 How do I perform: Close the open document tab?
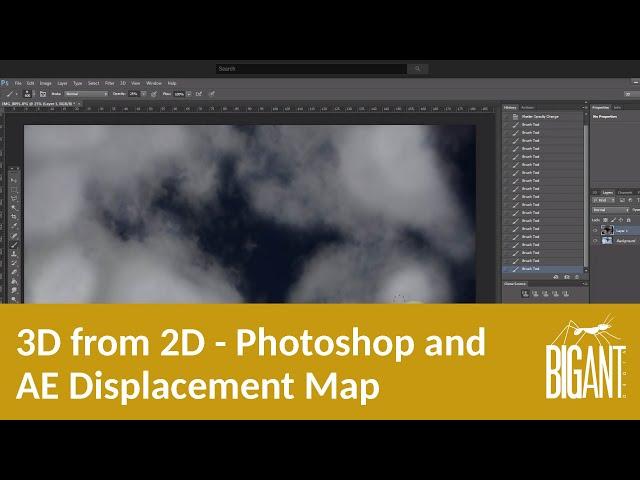79,104
